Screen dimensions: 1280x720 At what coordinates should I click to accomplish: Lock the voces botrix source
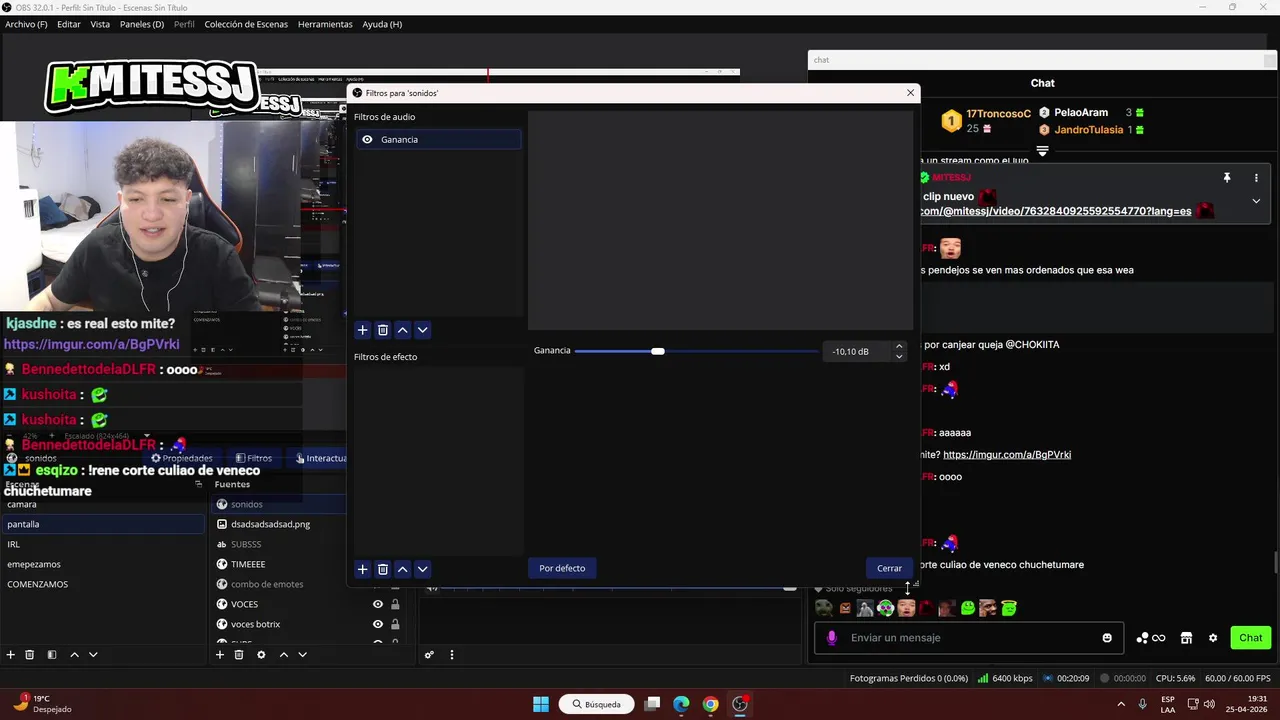coord(395,624)
